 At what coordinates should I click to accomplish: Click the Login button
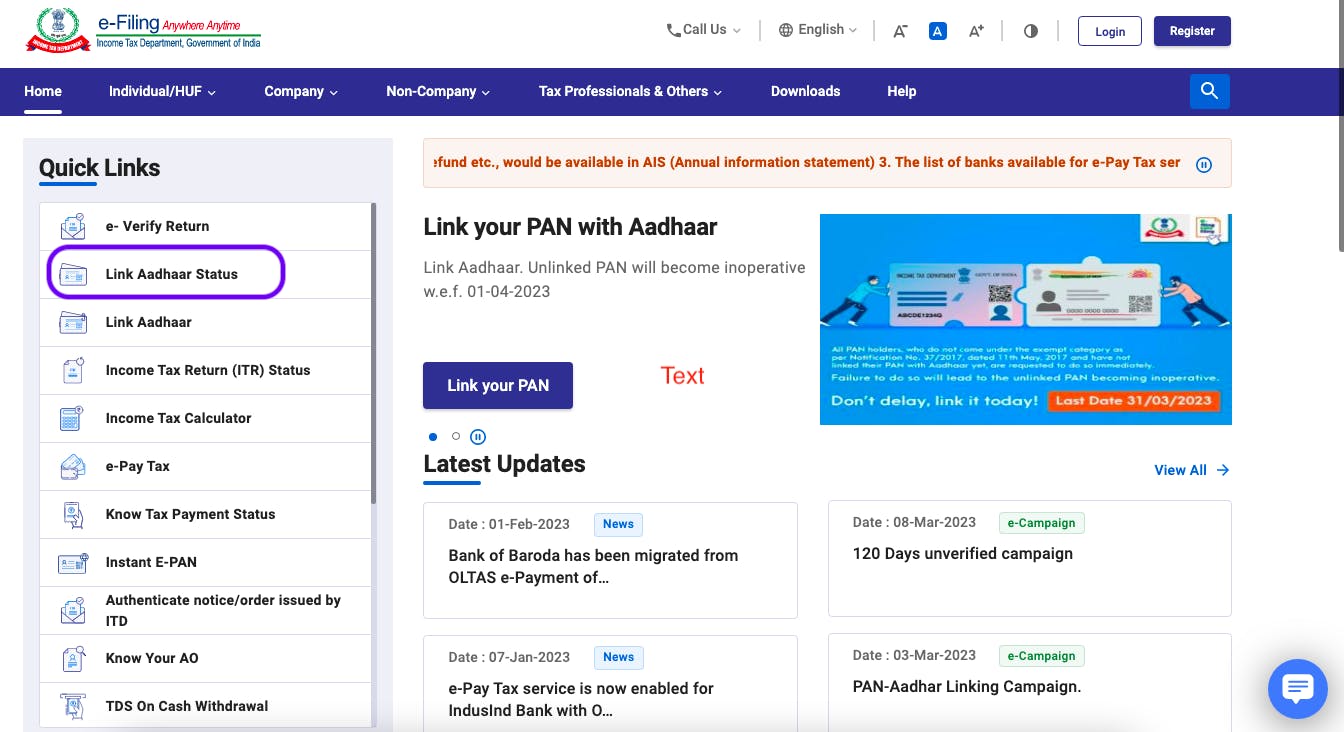(1110, 31)
